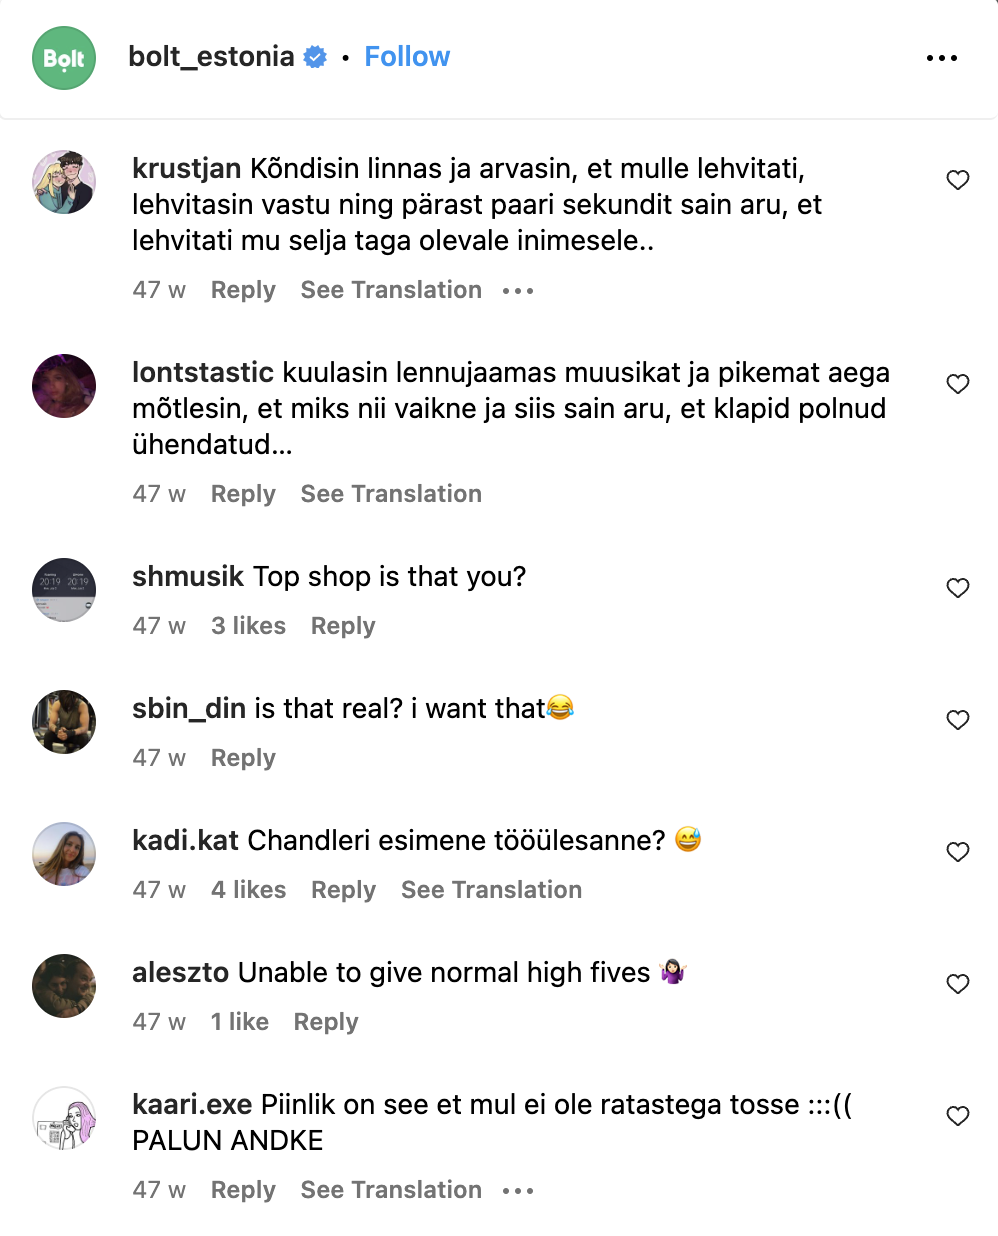The width and height of the screenshot is (998, 1236).
Task: Like shmusik's Top shop comment
Action: (x=957, y=588)
